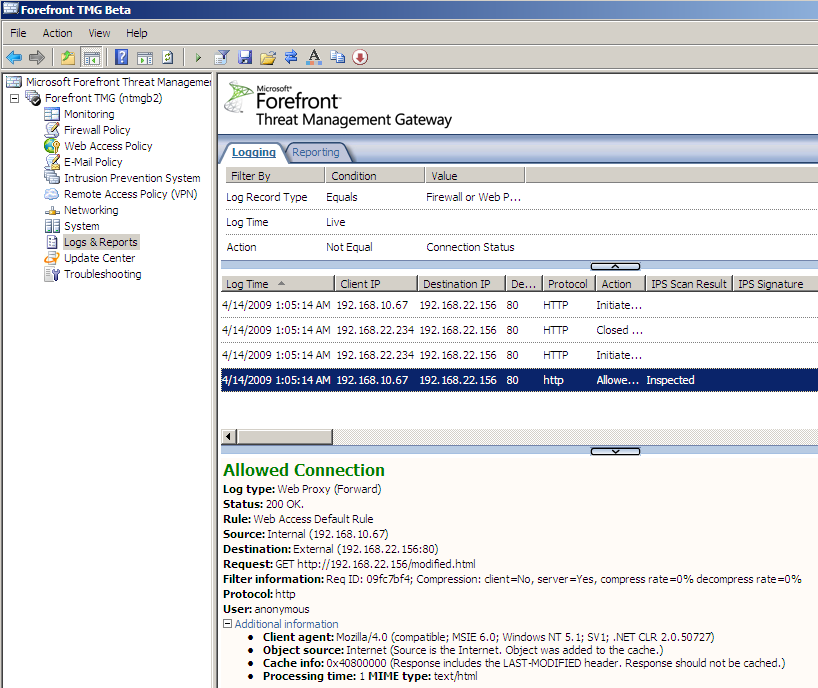Collapse the filter pane with up chevron
818x688 pixels.
pyautogui.click(x=615, y=267)
